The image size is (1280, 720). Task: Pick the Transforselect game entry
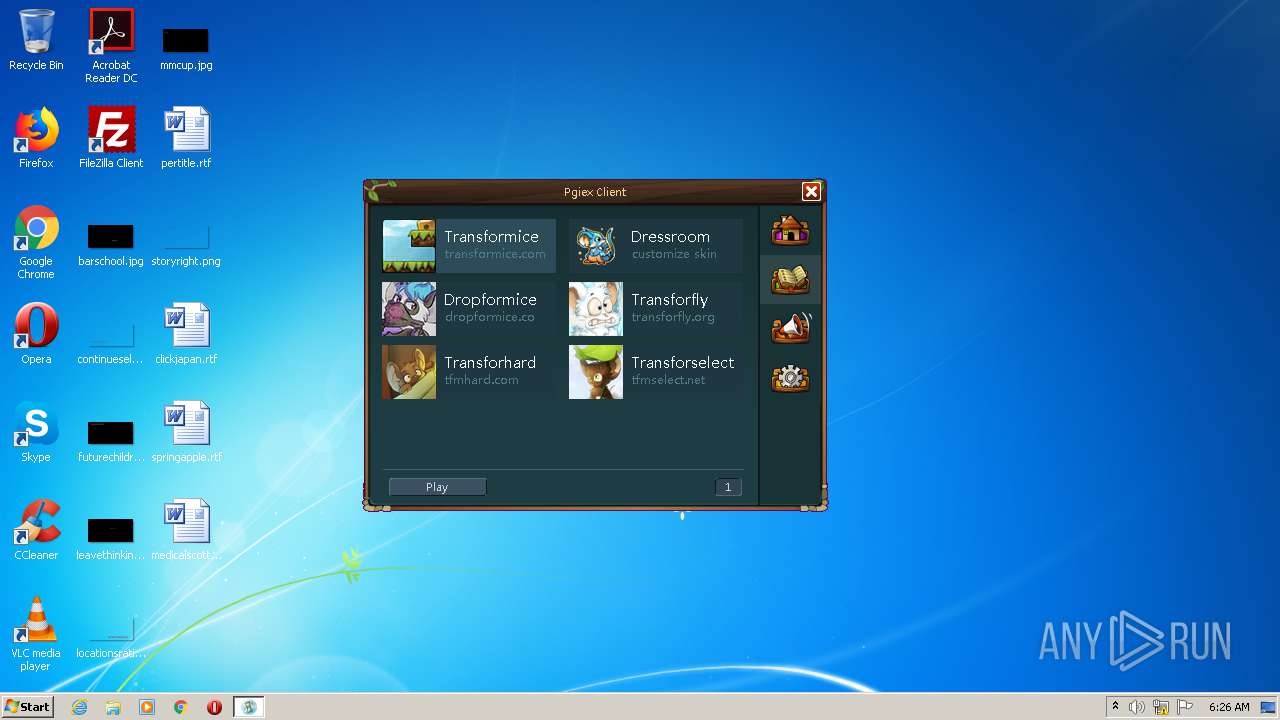tap(655, 372)
